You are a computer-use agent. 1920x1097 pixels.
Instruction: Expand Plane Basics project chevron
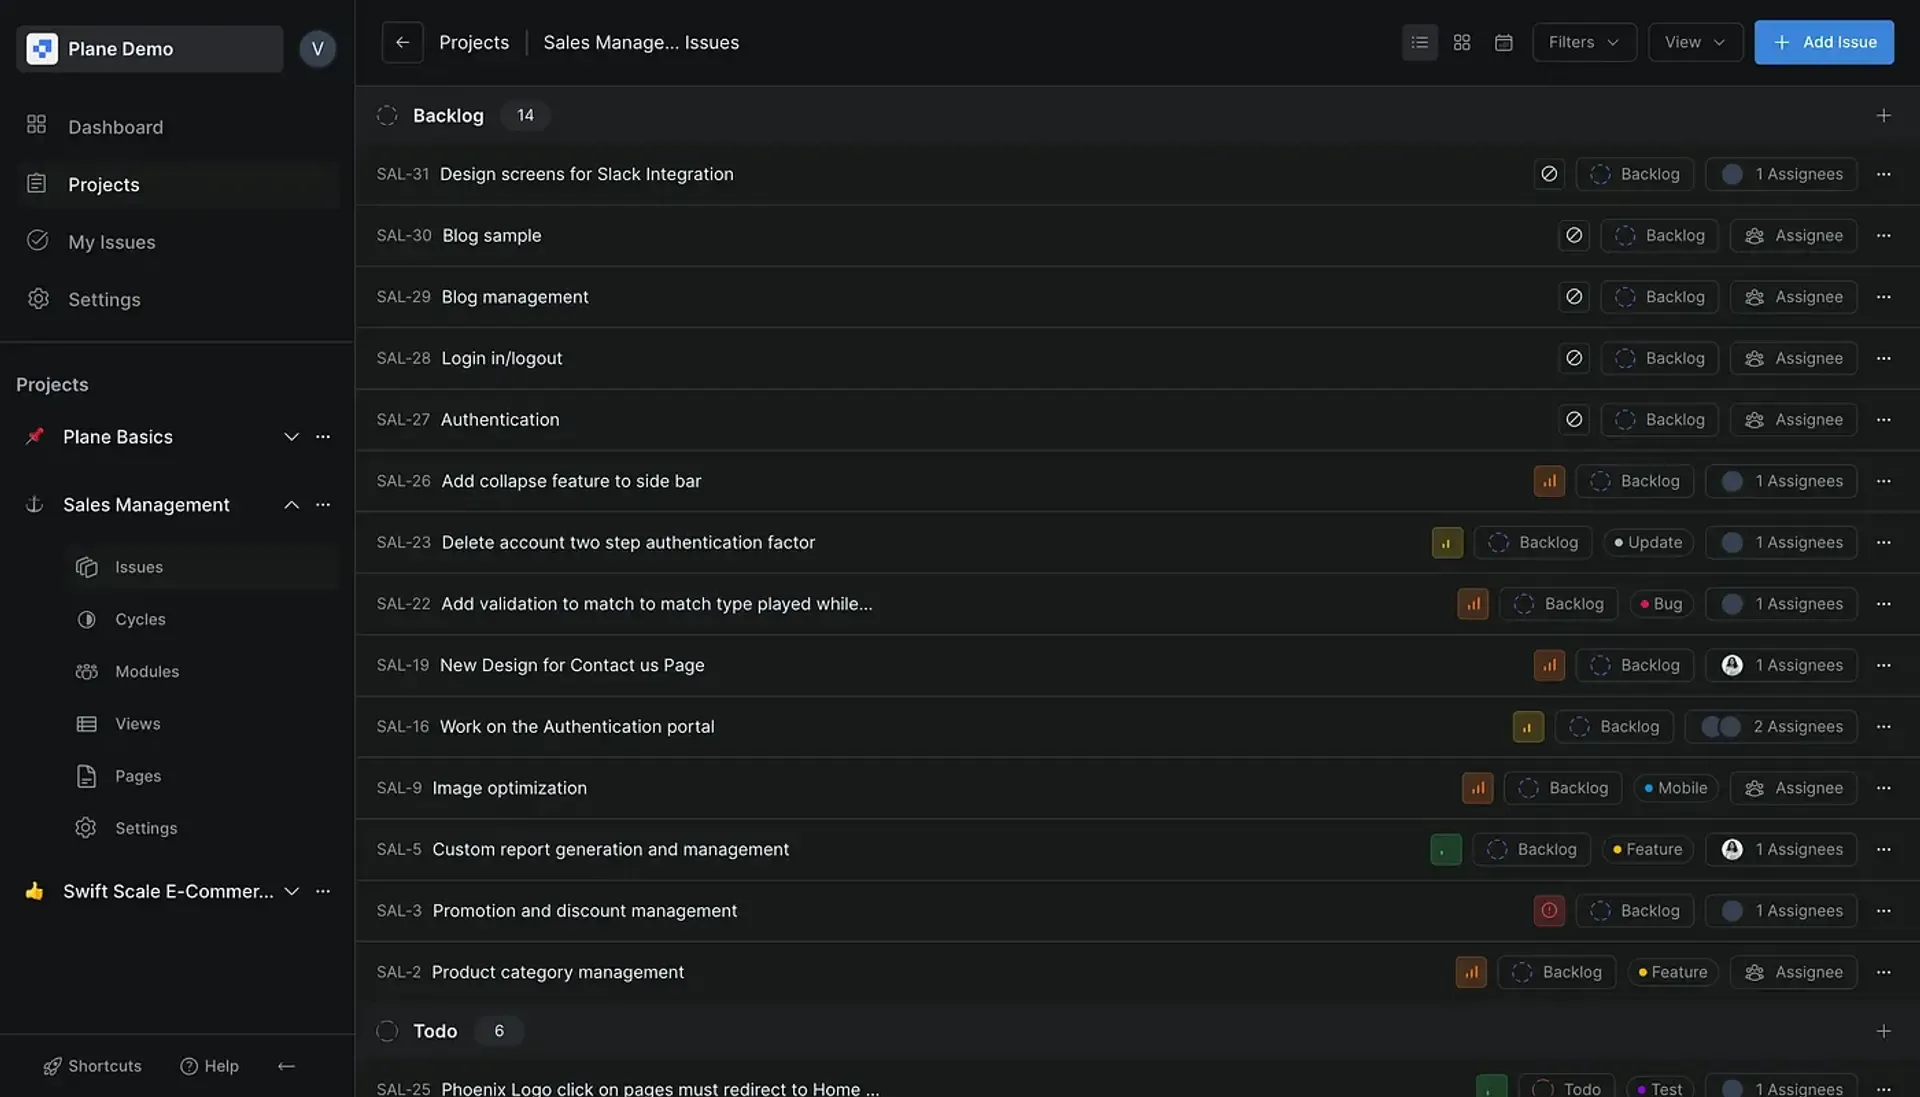coord(291,437)
